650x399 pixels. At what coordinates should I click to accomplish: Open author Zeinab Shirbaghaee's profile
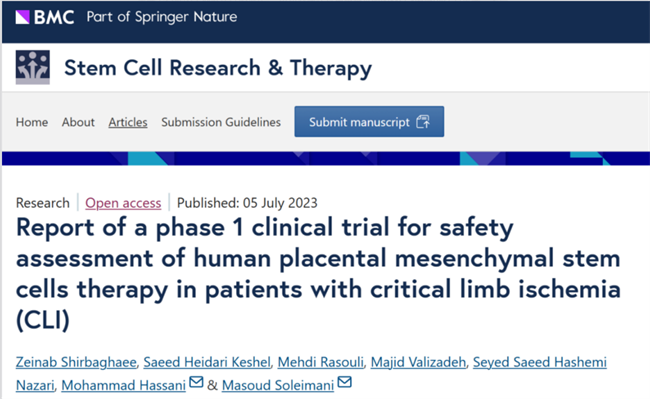click(x=76, y=362)
